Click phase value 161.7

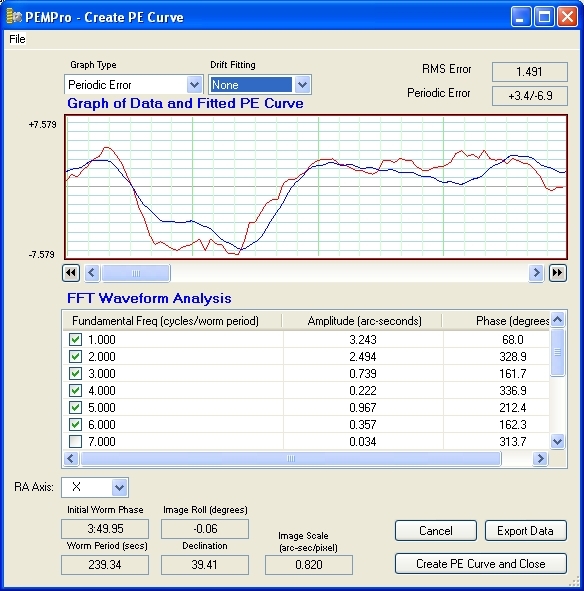coord(513,374)
